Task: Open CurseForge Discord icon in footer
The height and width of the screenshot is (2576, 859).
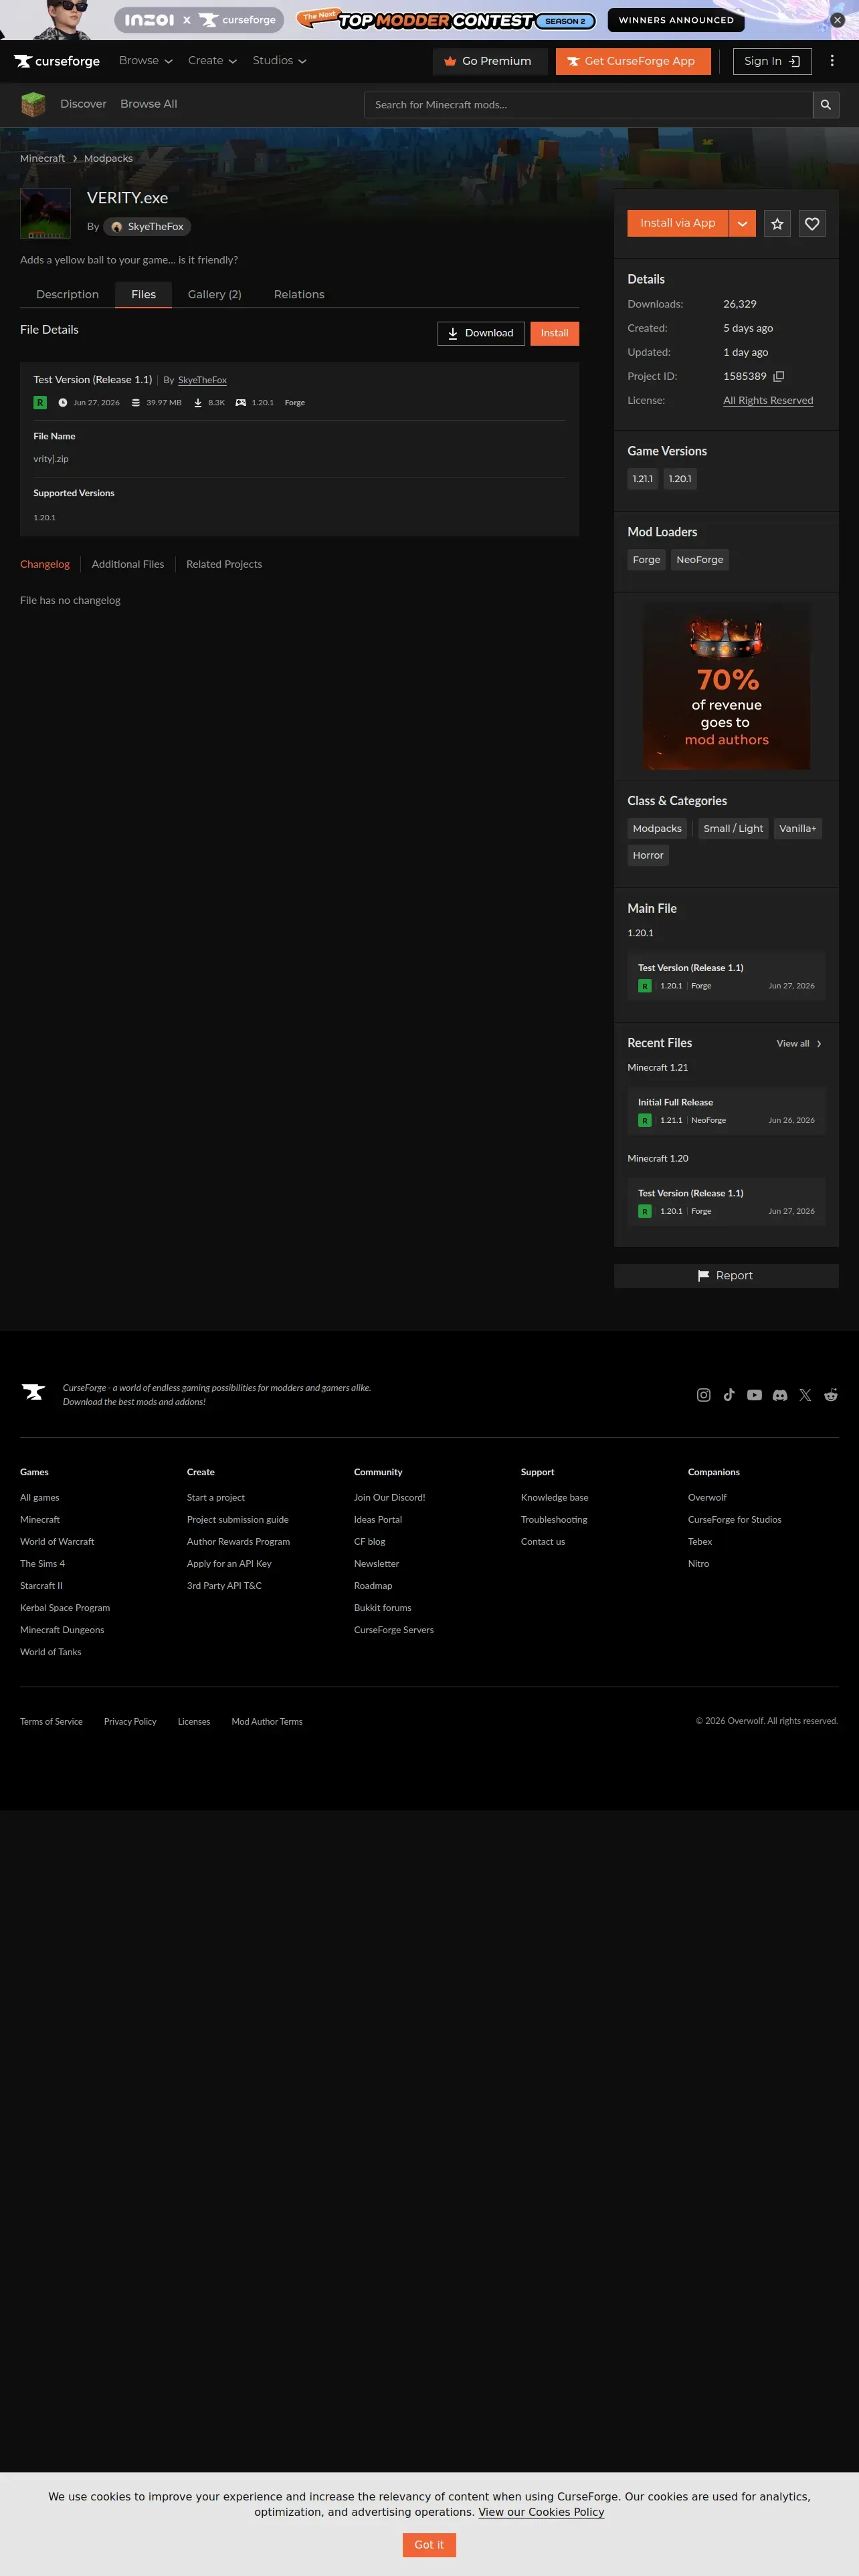Action: [780, 1395]
